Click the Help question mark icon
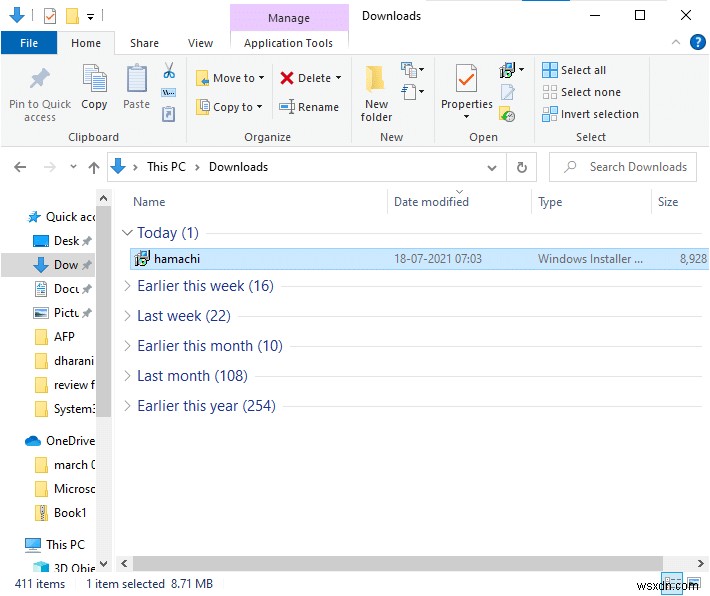This screenshot has width=710, height=596. tap(697, 42)
